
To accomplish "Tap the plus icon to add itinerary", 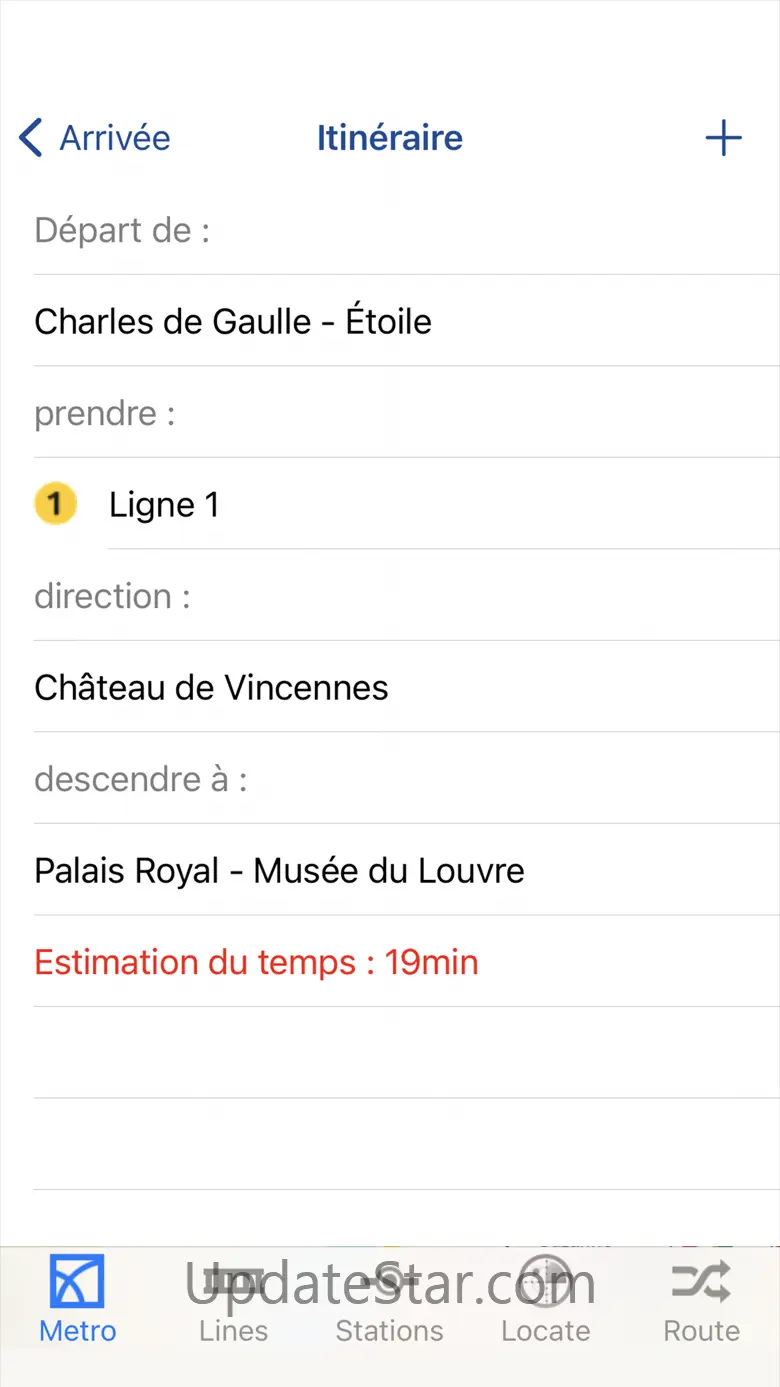I will [x=723, y=138].
